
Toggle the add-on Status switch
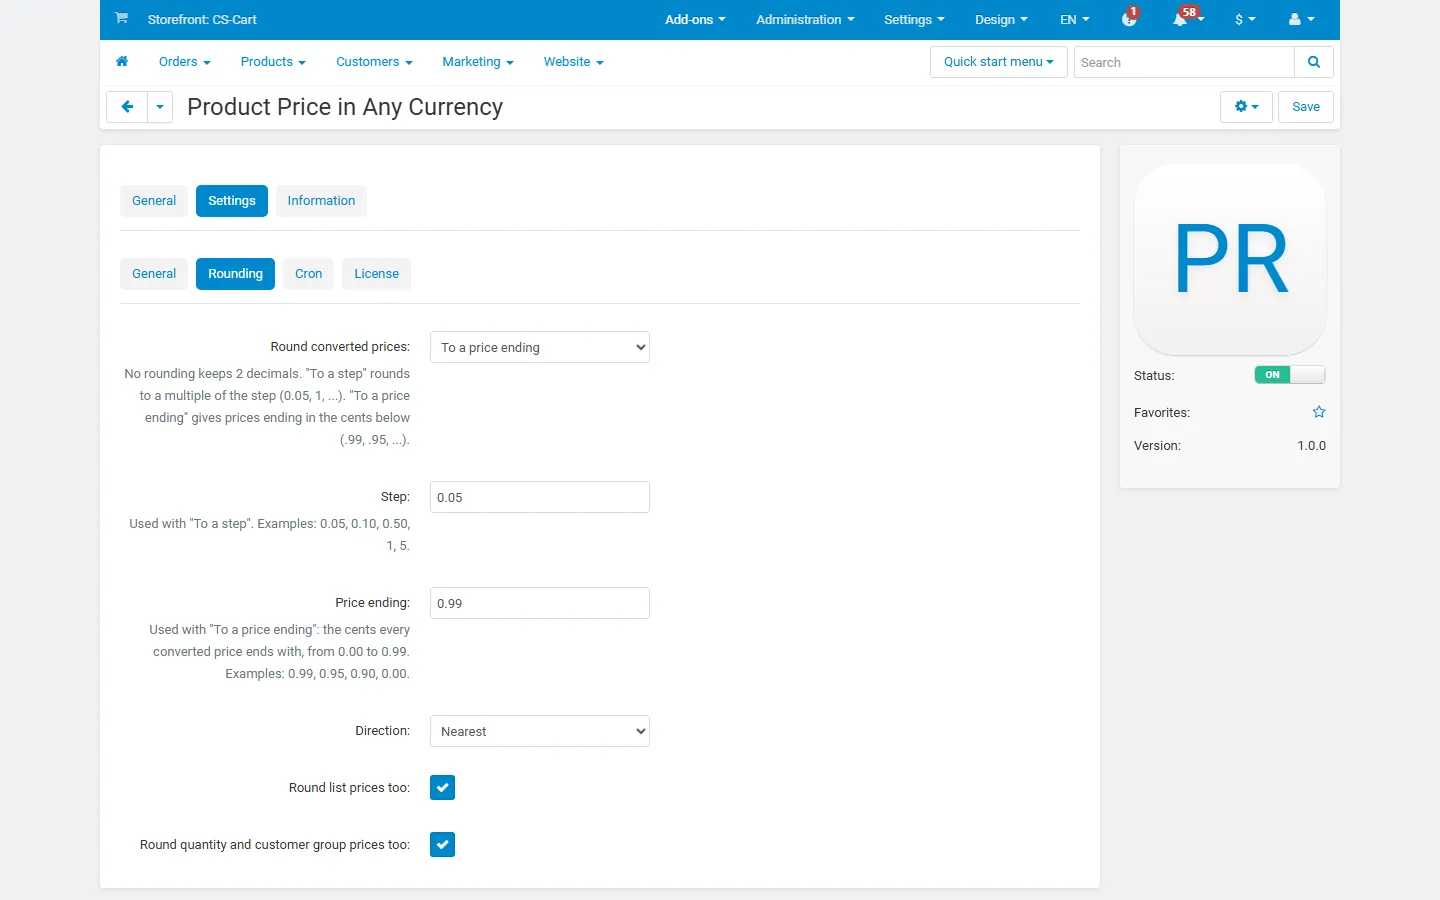point(1290,375)
